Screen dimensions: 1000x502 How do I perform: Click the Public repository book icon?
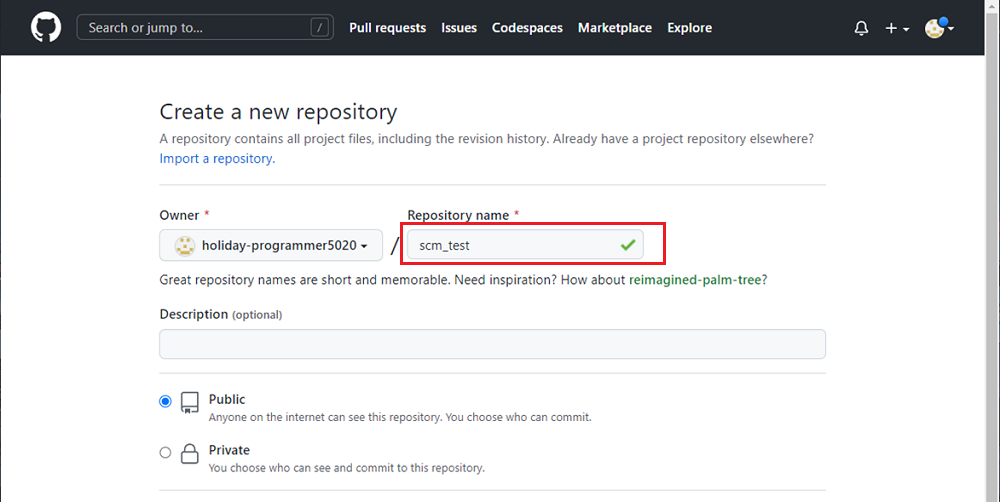189,402
